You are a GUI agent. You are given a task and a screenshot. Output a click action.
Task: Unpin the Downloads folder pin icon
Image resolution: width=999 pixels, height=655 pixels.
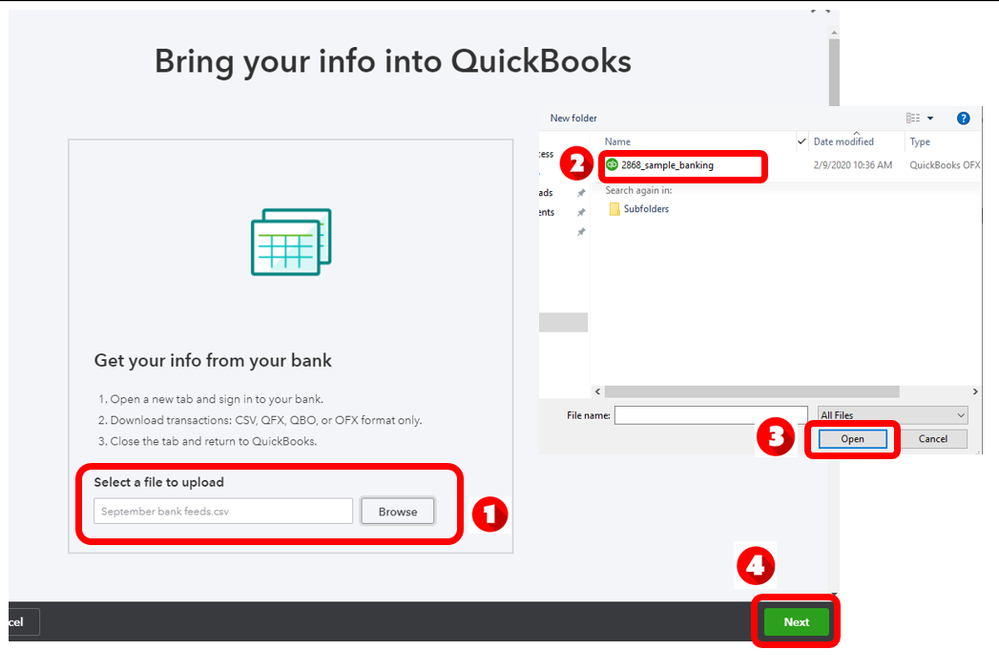click(x=581, y=191)
